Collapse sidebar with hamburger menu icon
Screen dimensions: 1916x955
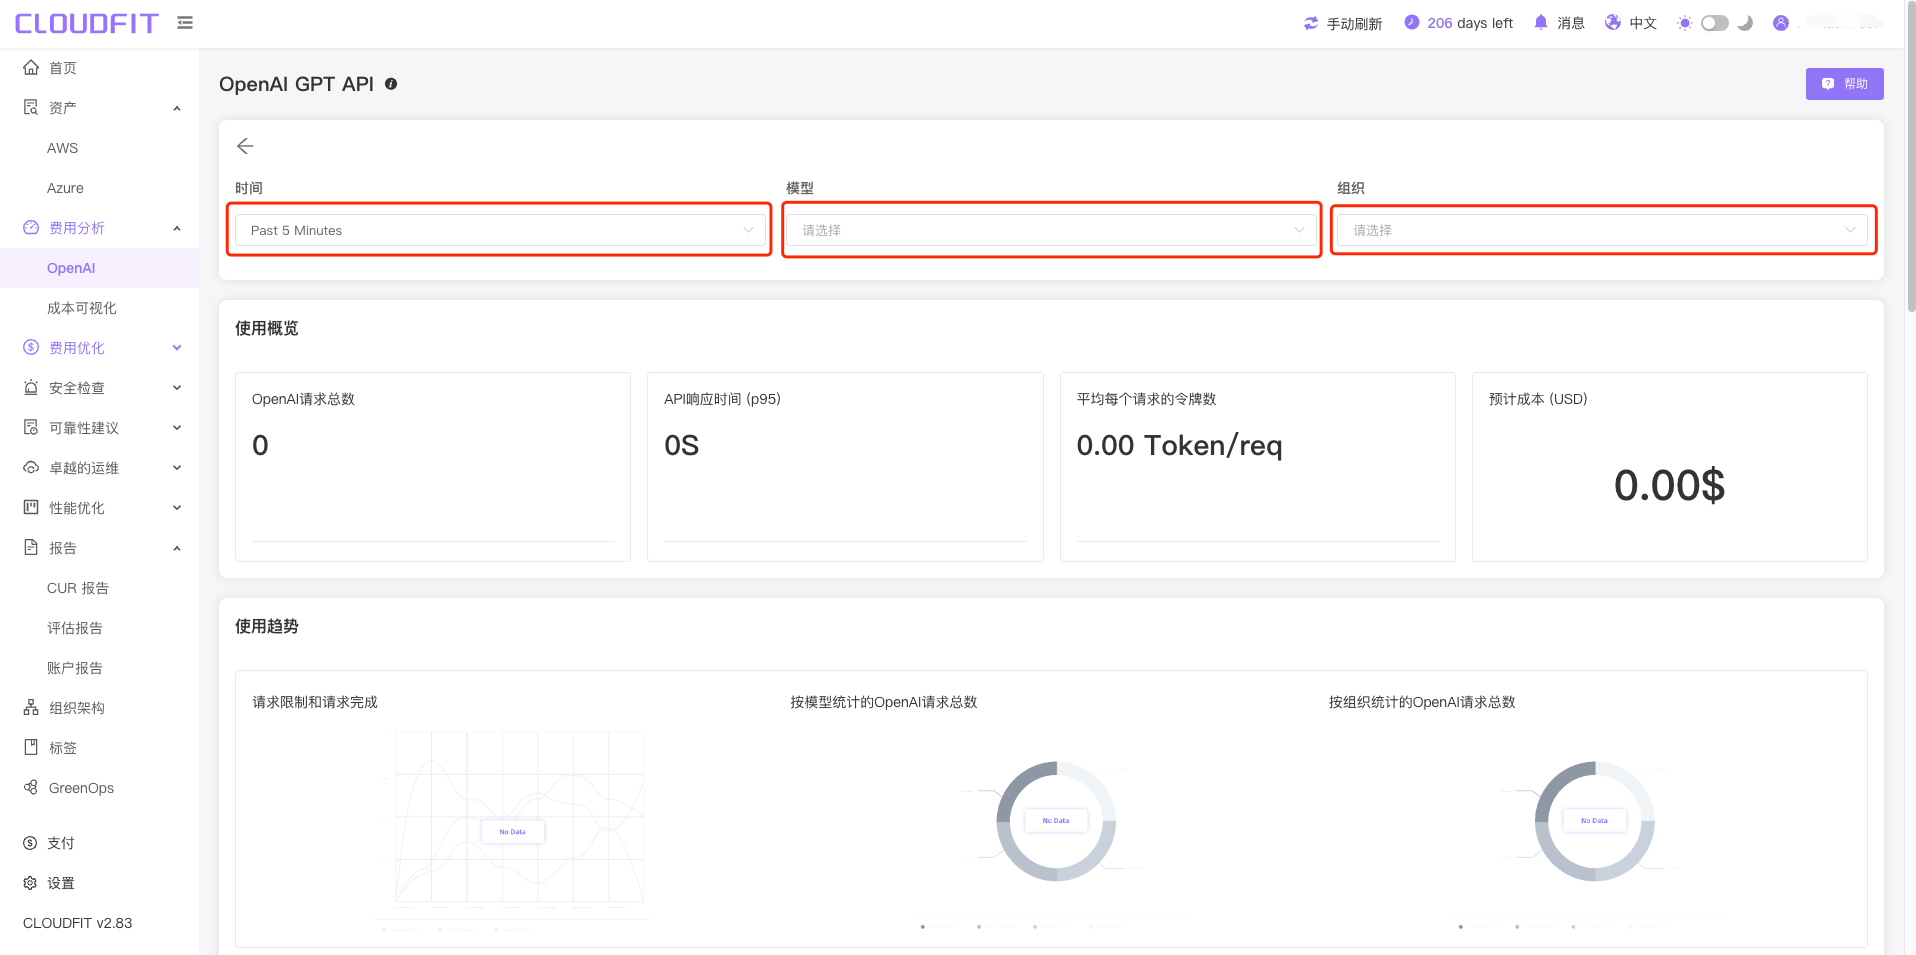click(185, 22)
